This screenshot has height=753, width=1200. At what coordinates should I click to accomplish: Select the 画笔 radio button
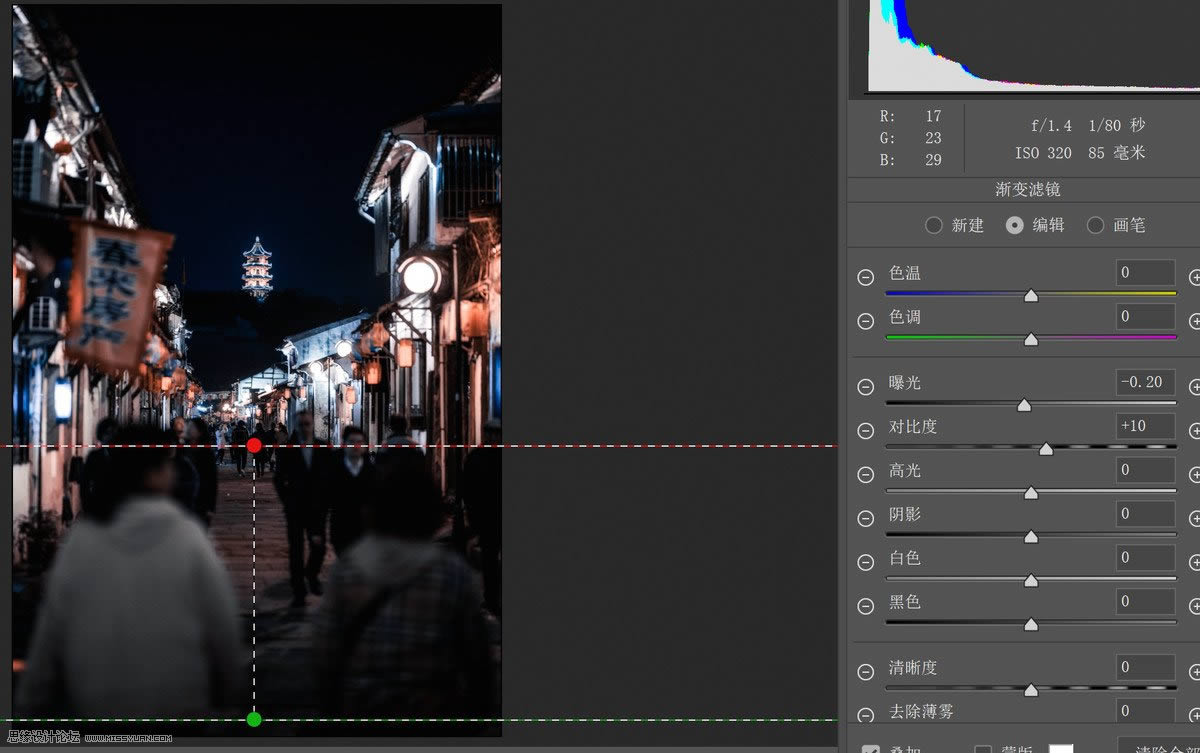1096,225
